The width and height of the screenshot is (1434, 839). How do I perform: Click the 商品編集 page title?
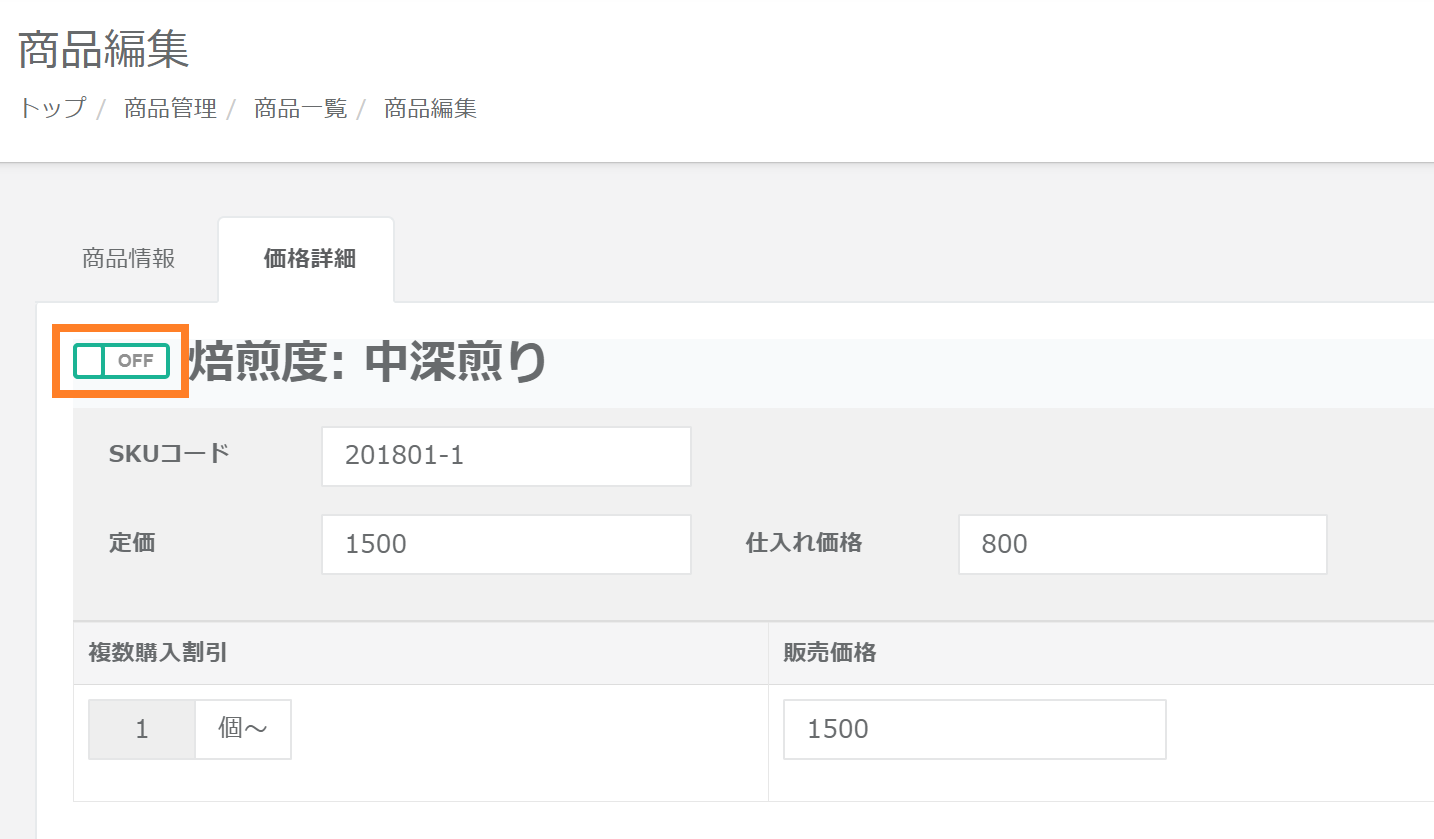tap(104, 50)
